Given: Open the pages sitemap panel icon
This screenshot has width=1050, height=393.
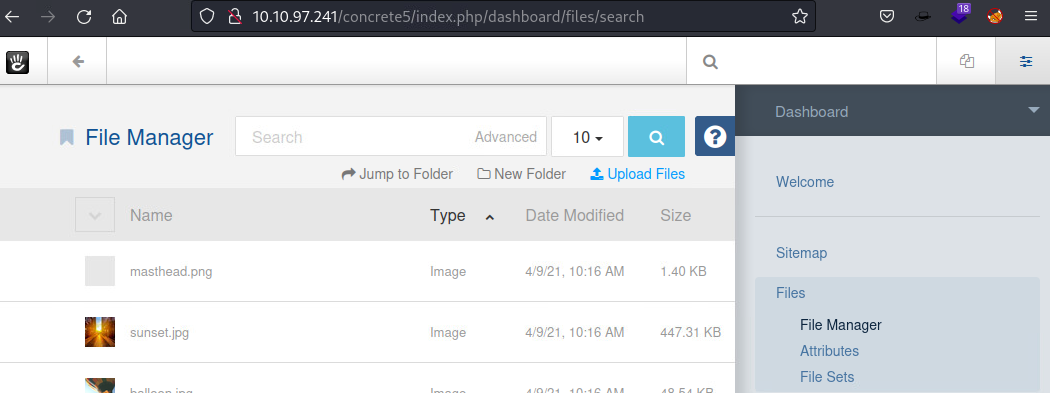Looking at the screenshot, I should tap(966, 62).
